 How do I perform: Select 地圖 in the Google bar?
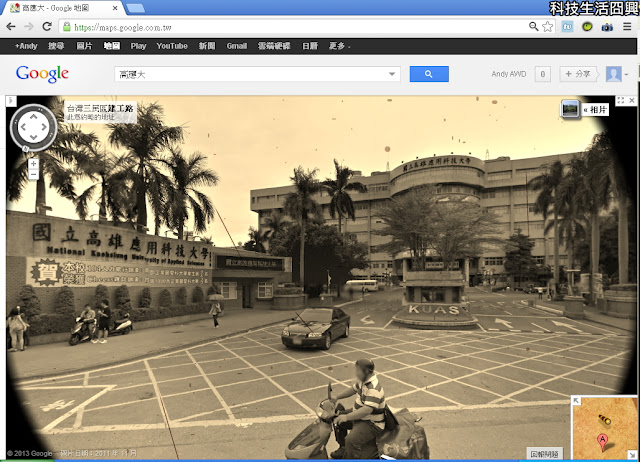coord(111,46)
